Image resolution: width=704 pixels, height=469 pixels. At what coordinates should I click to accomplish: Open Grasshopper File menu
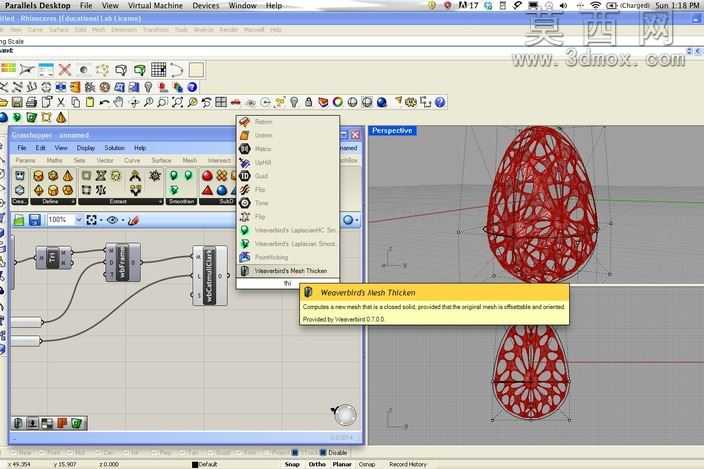coord(22,148)
